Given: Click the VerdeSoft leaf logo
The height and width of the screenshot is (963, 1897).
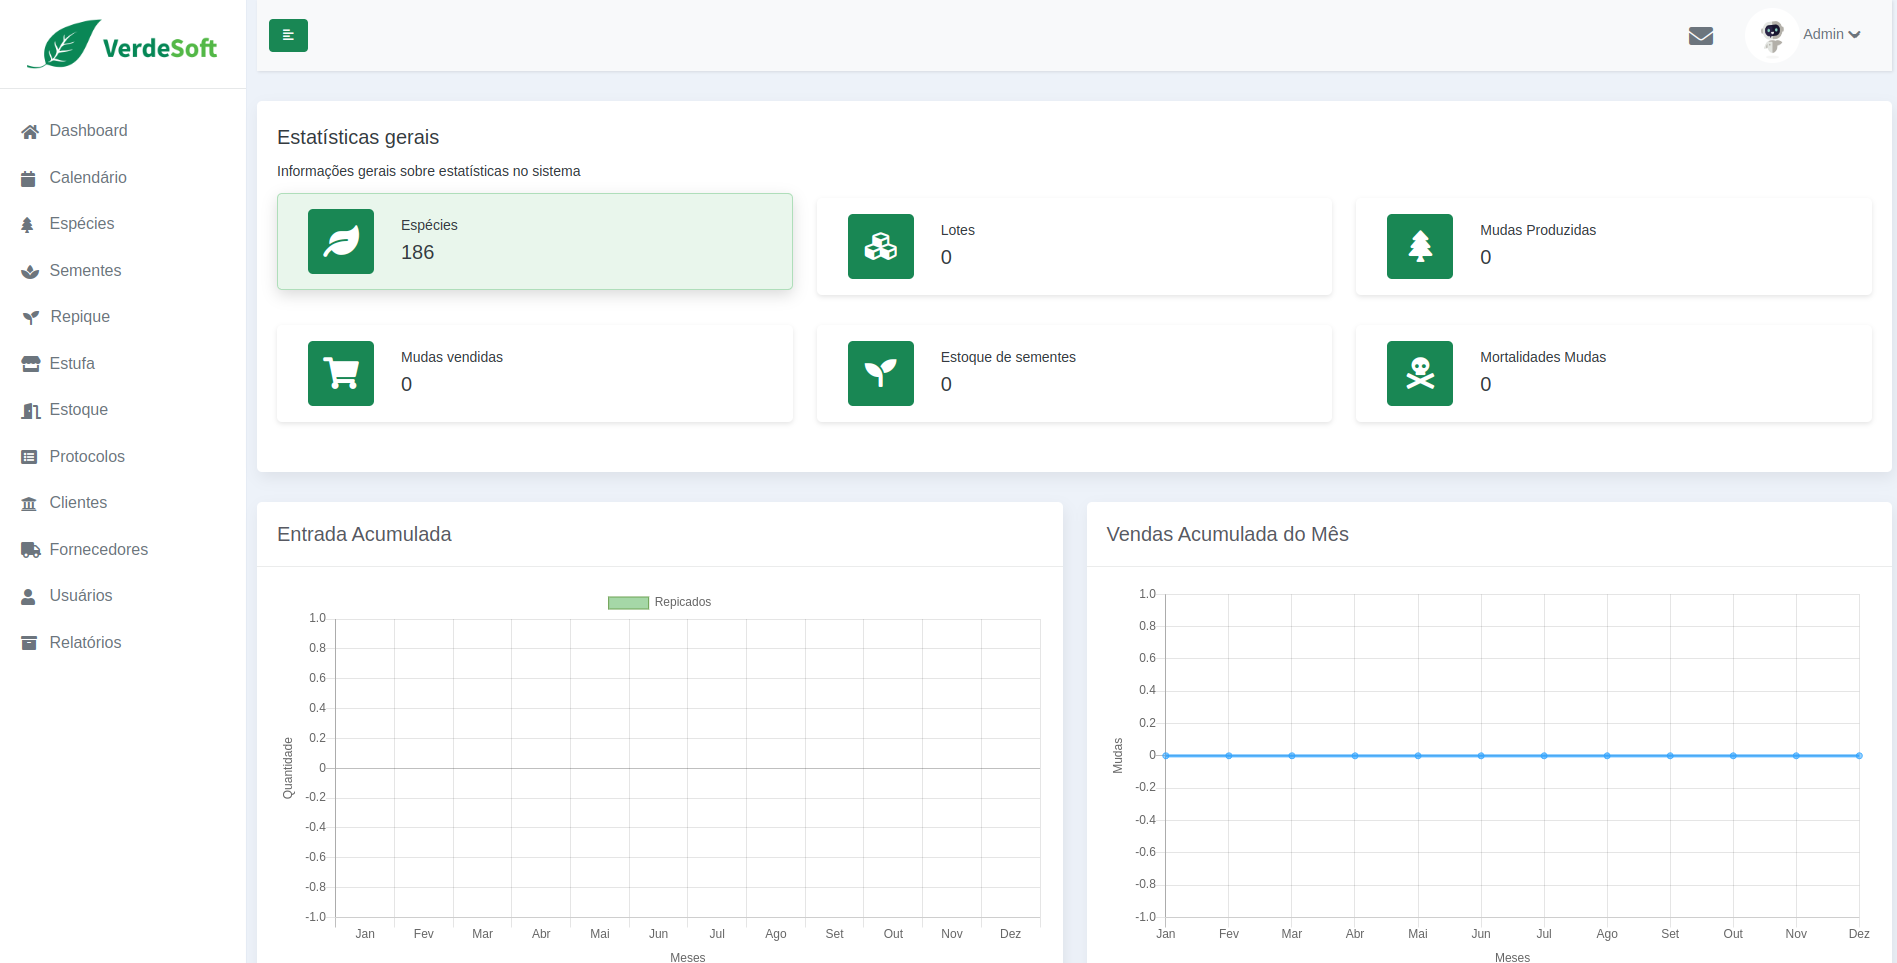Looking at the screenshot, I should click(122, 45).
